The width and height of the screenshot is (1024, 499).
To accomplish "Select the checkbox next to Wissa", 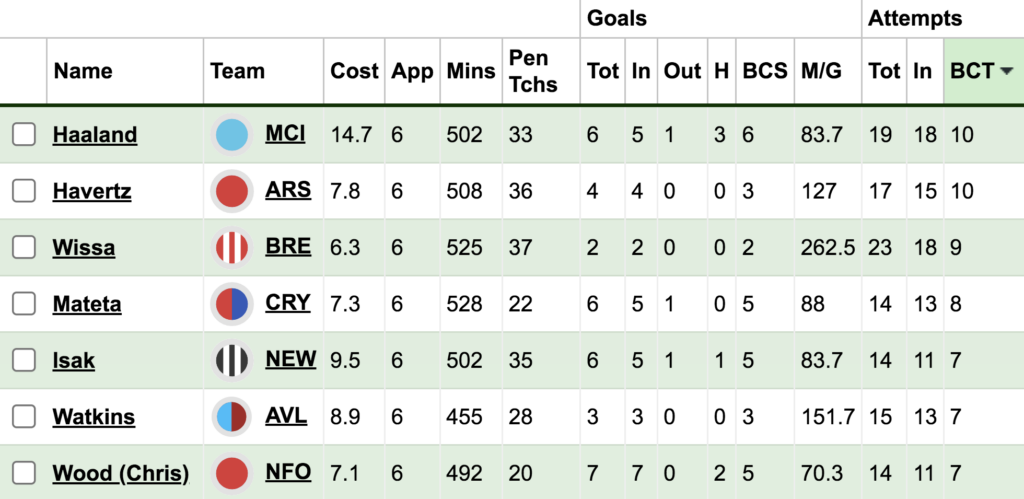I will tap(24, 248).
